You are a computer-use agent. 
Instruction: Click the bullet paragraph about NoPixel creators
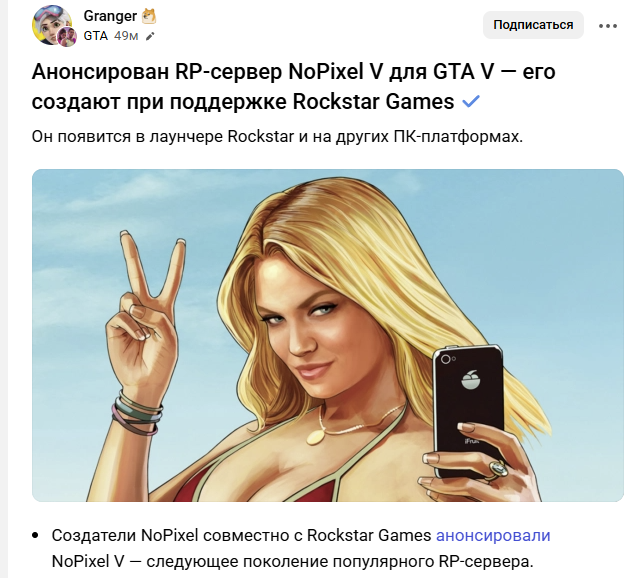click(x=301, y=548)
